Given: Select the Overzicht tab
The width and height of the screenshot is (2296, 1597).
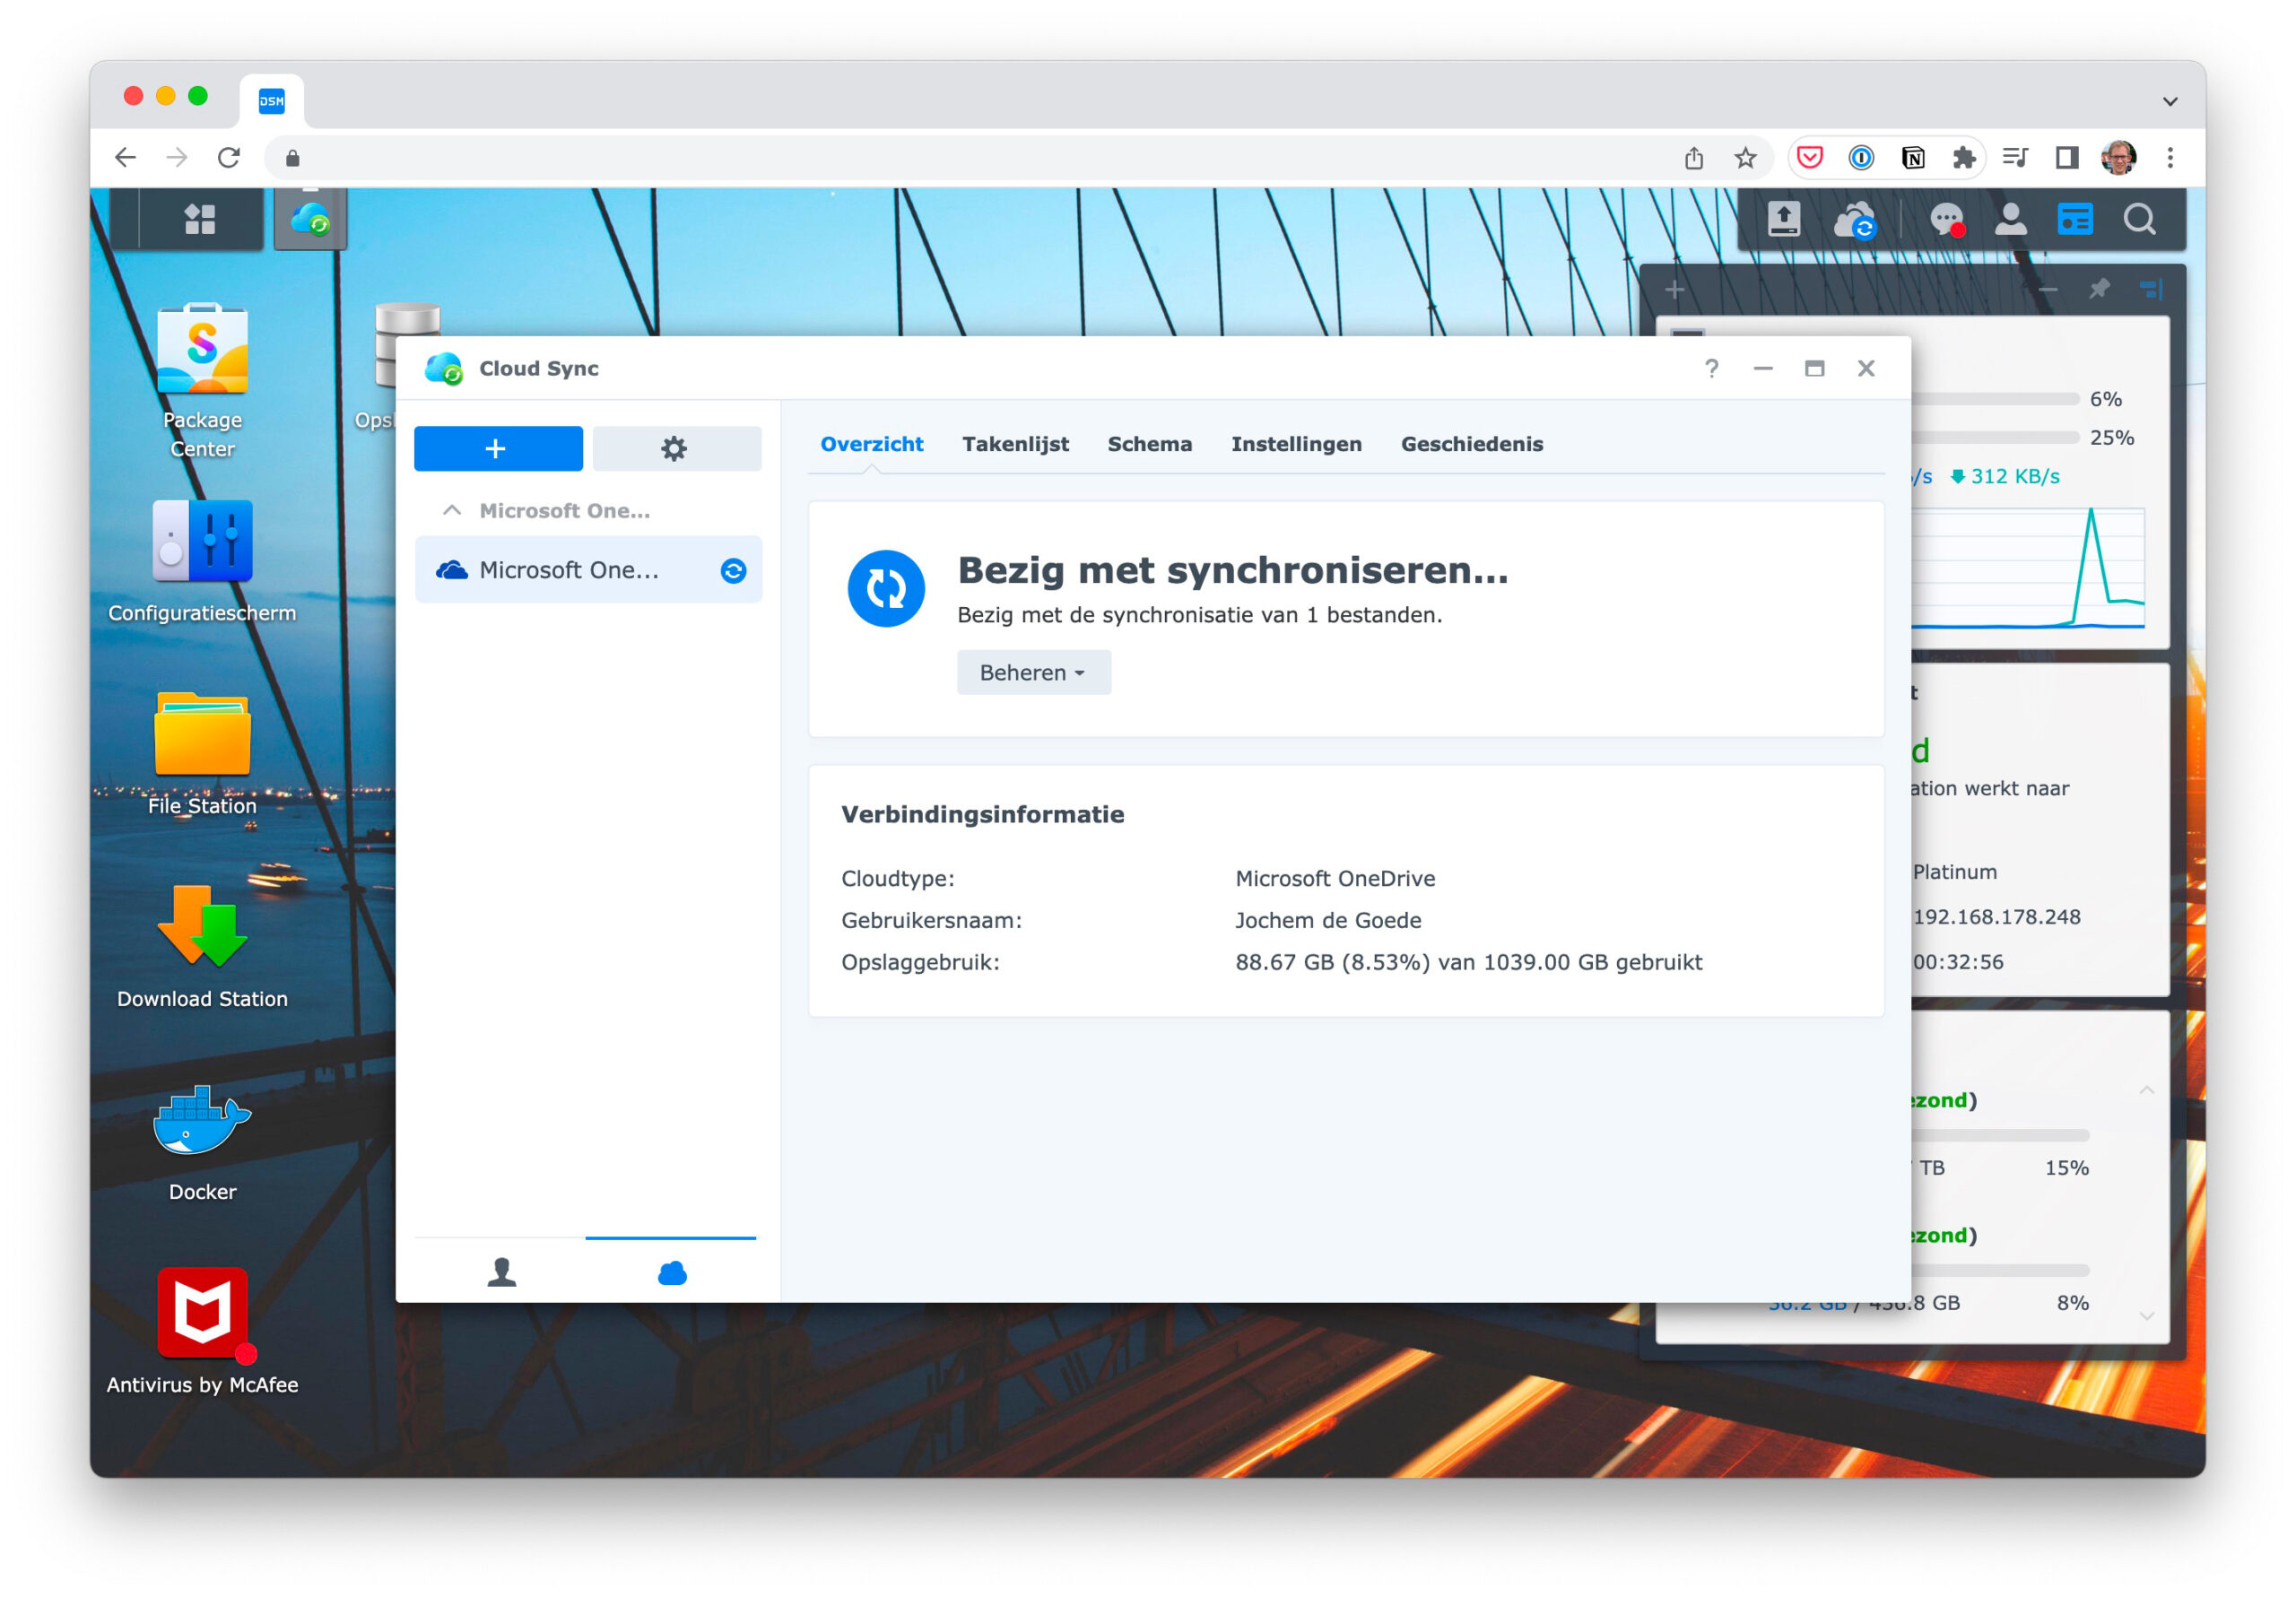Looking at the screenshot, I should click(871, 444).
